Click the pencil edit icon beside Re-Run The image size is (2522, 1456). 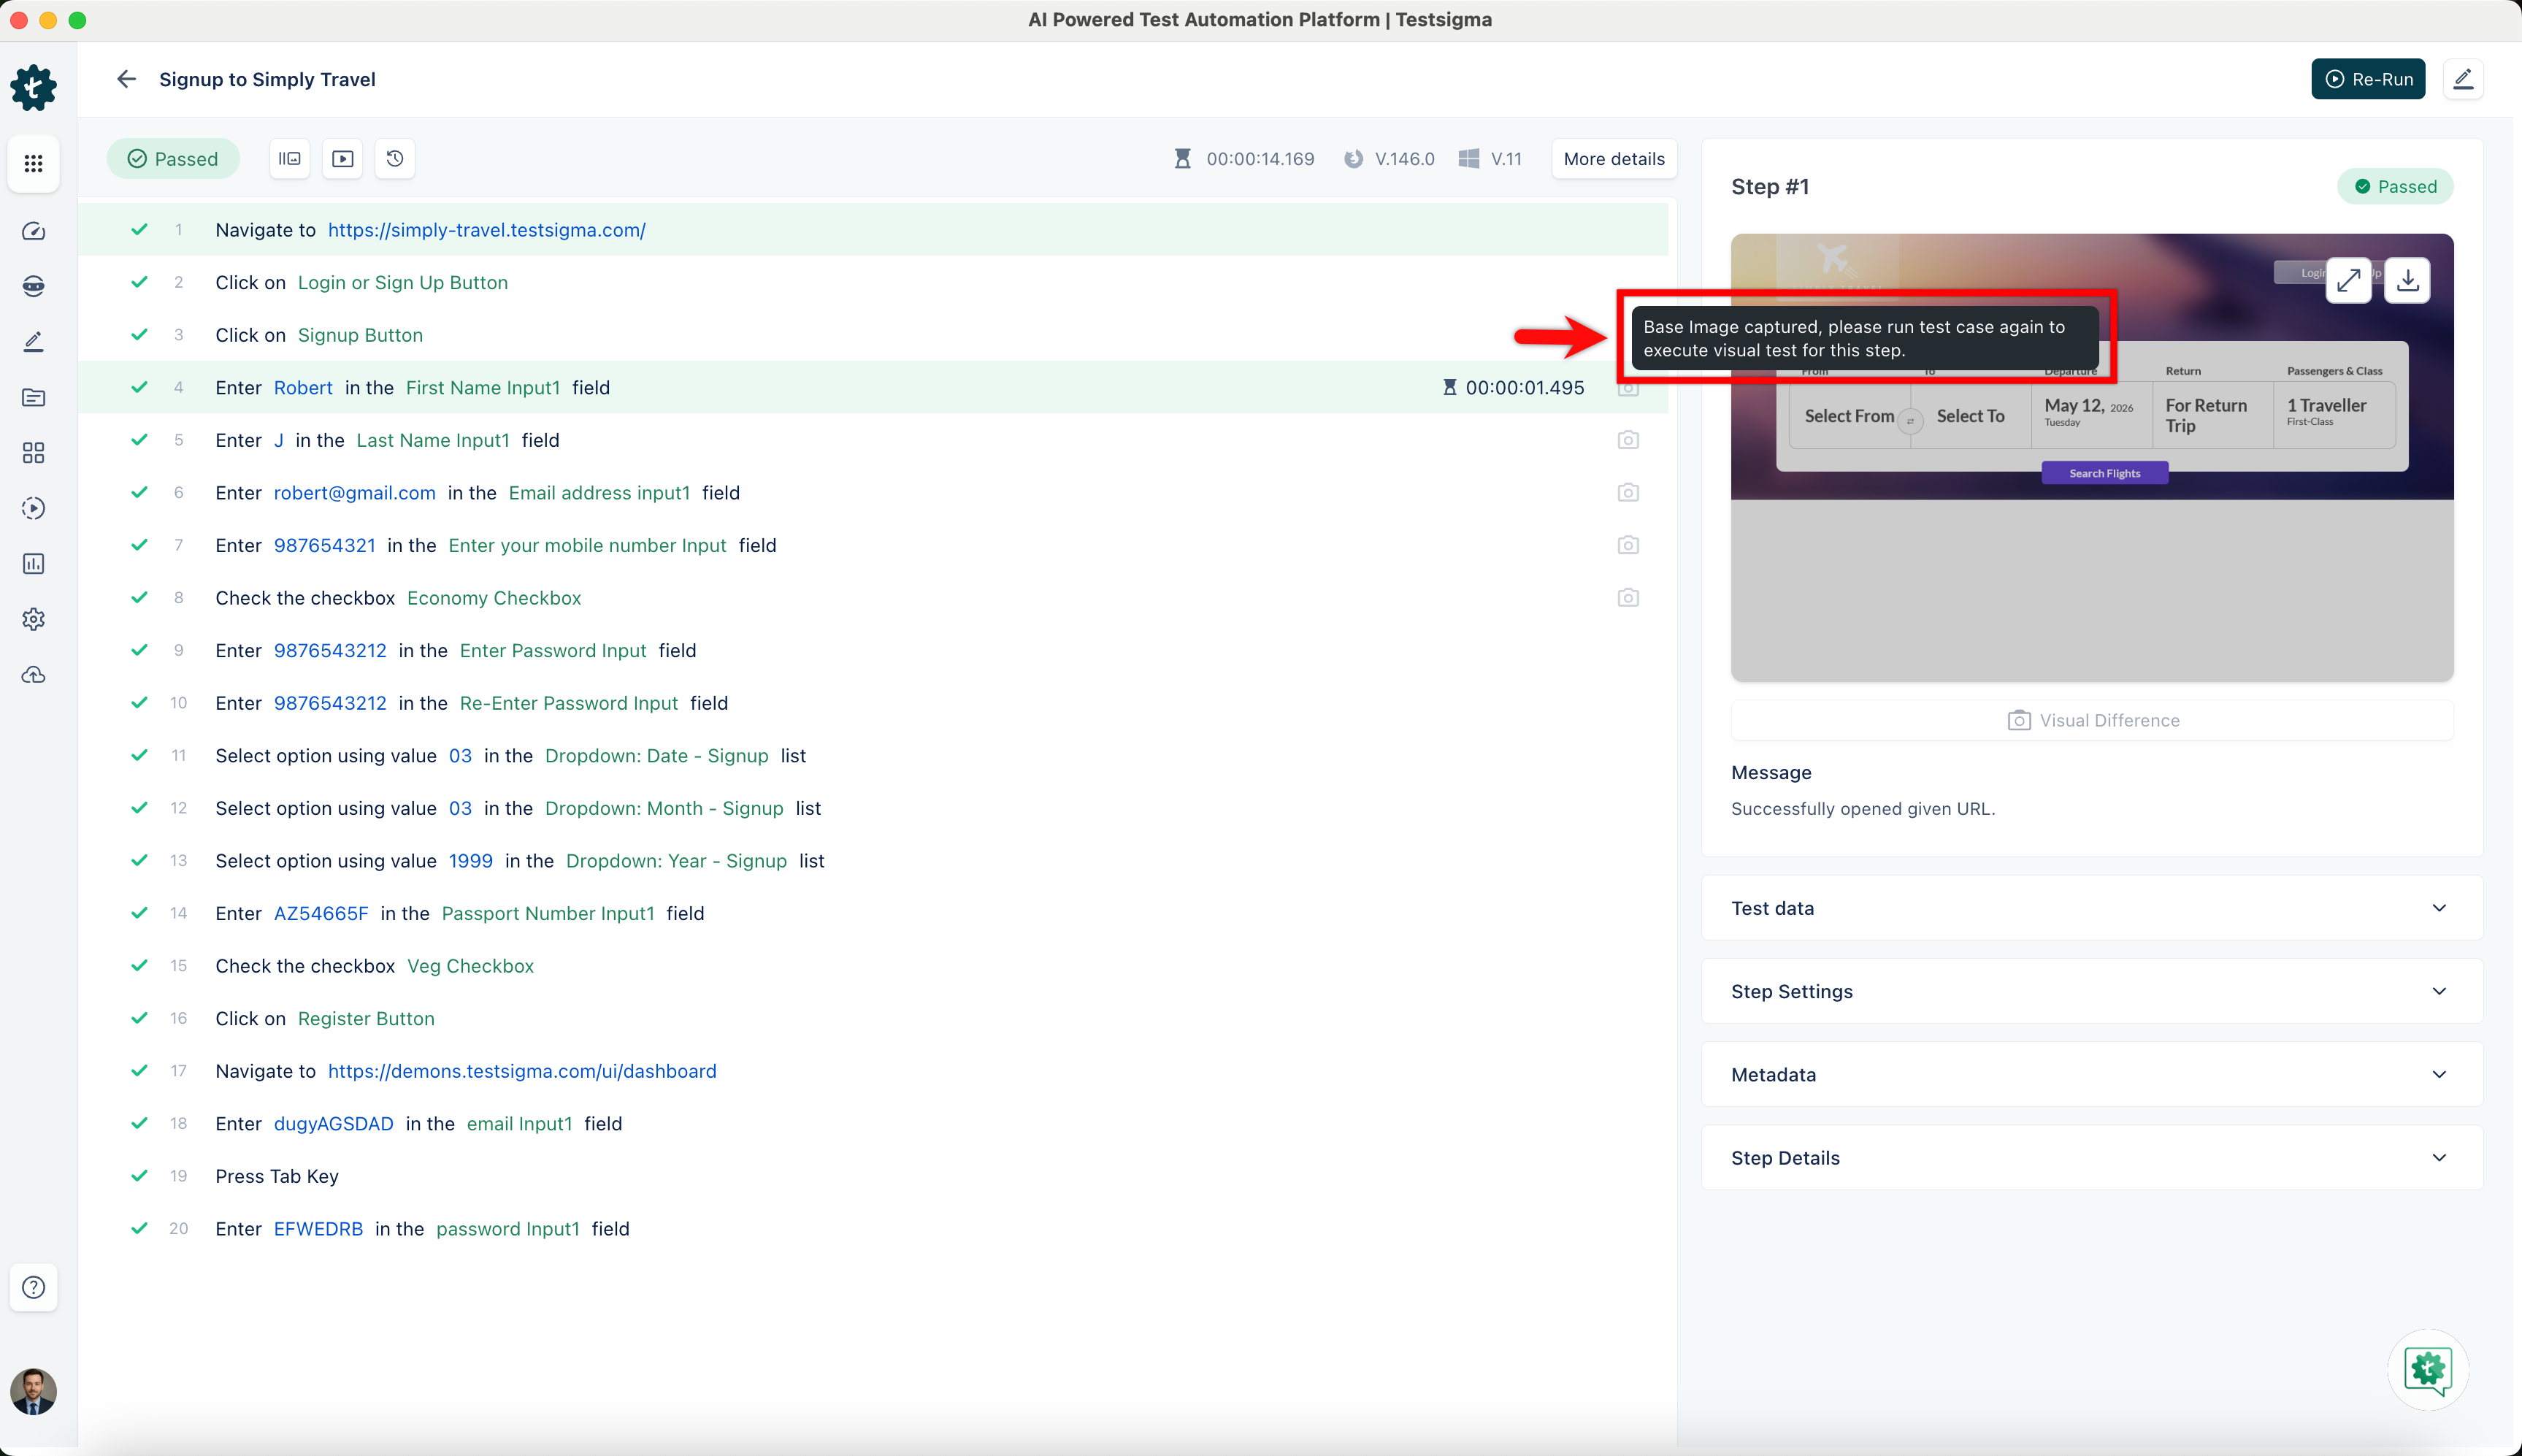2463,79
